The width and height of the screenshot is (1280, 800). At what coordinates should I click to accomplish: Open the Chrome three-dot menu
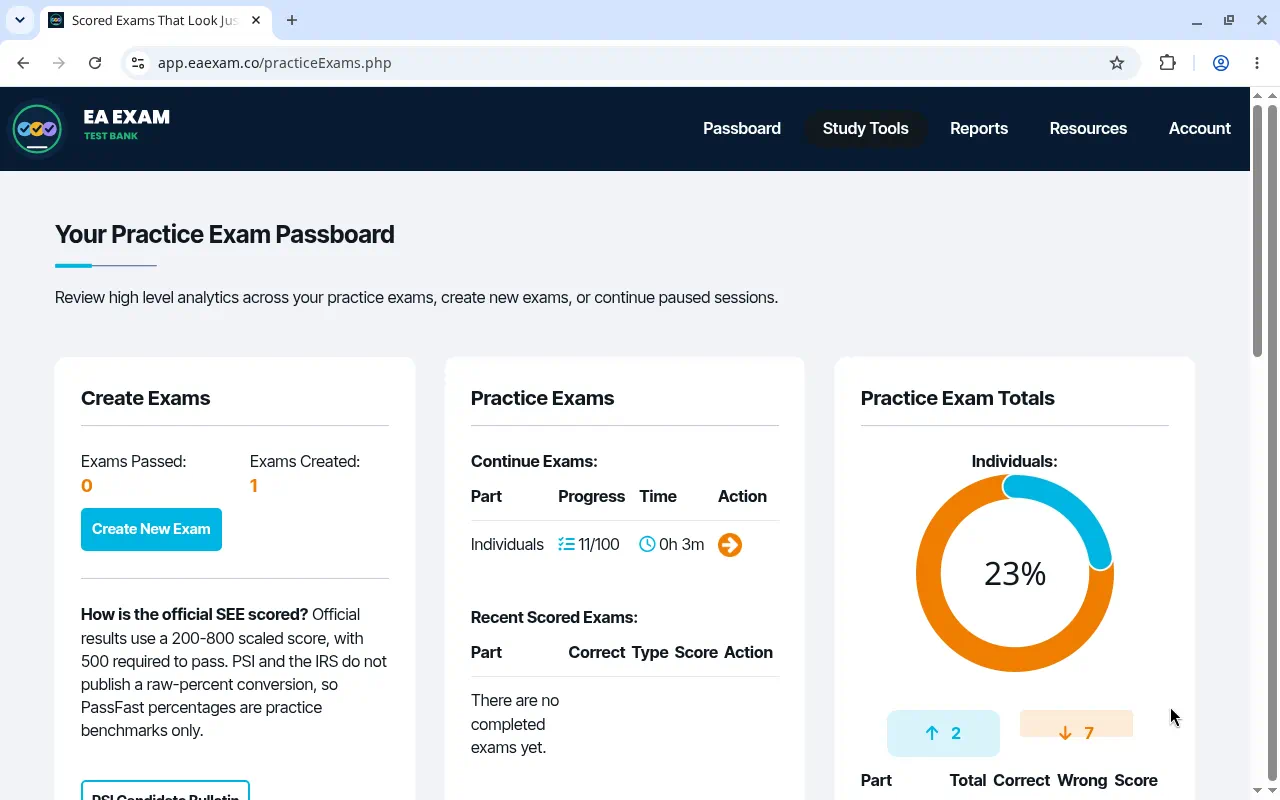click(1257, 63)
